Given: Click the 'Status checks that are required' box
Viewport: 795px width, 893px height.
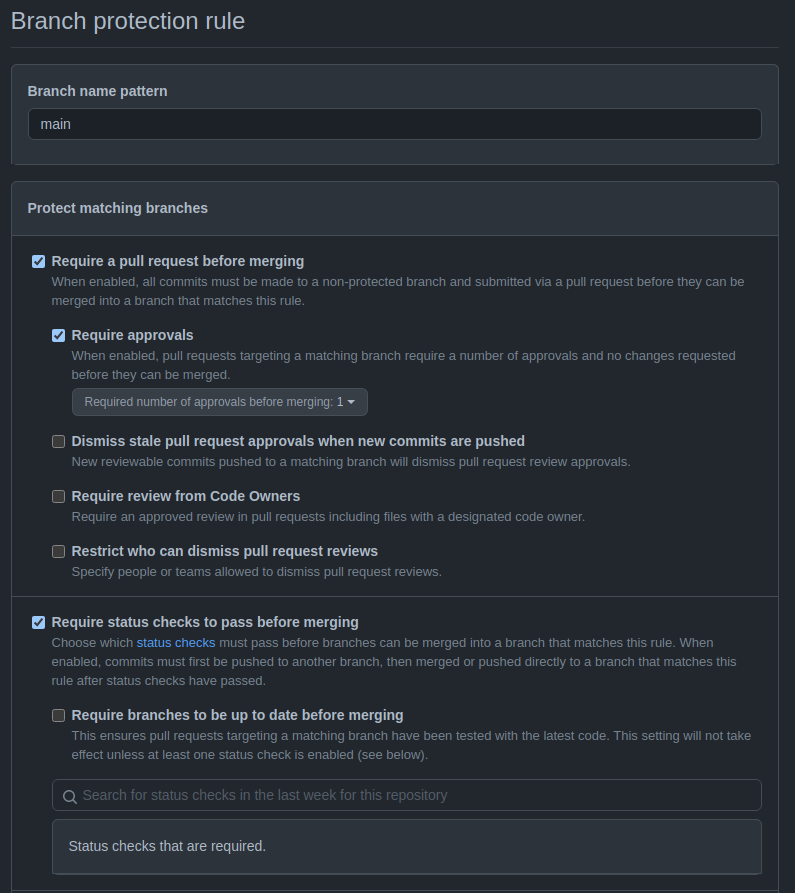Looking at the screenshot, I should click(x=406, y=846).
